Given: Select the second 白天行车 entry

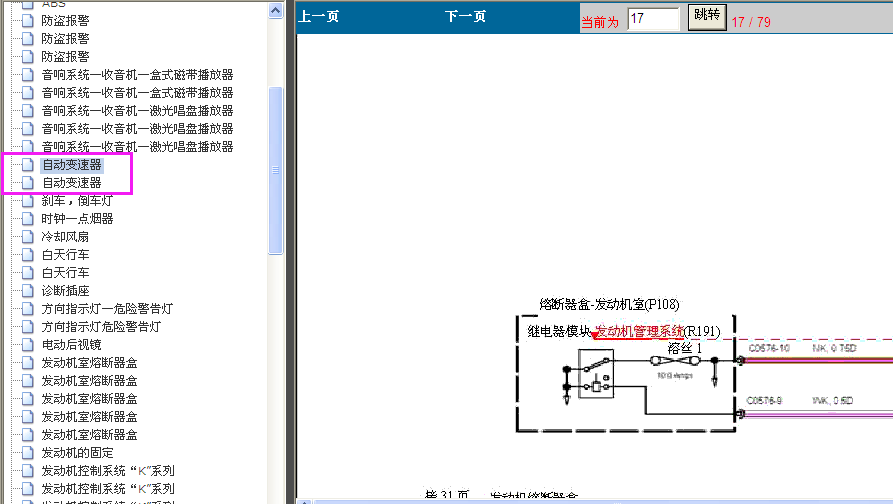Looking at the screenshot, I should (65, 273).
